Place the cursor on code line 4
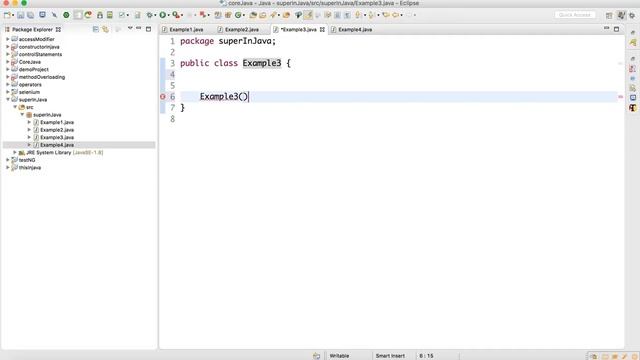Image resolution: width=640 pixels, height=360 pixels. 398,74
